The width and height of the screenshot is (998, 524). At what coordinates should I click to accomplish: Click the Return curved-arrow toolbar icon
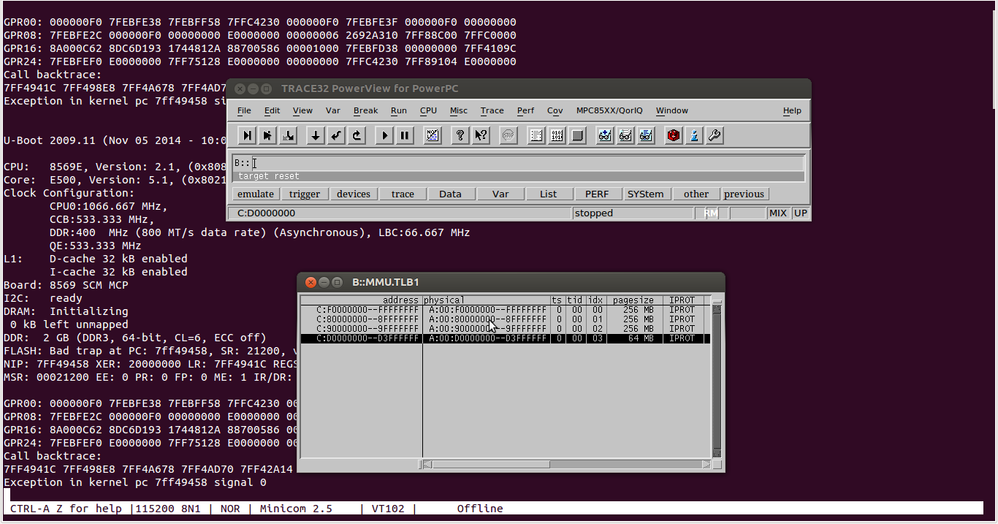pyautogui.click(x=336, y=135)
